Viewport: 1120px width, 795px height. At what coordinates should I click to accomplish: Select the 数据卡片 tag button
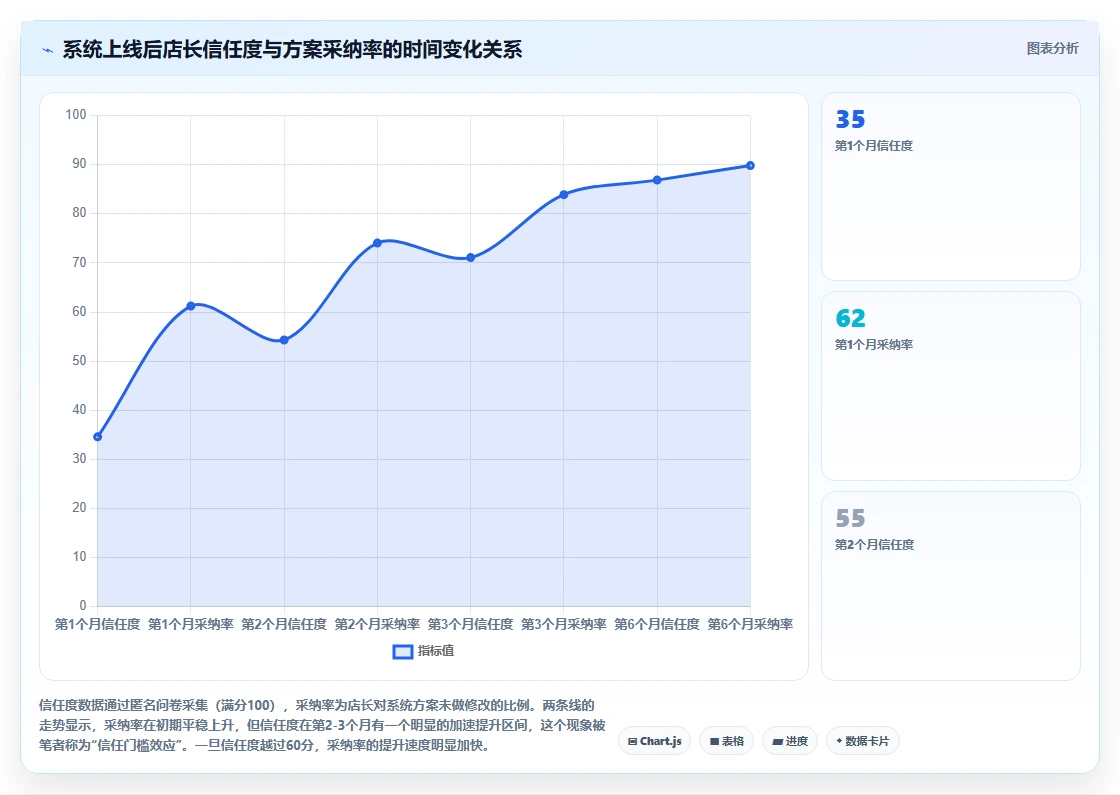863,741
